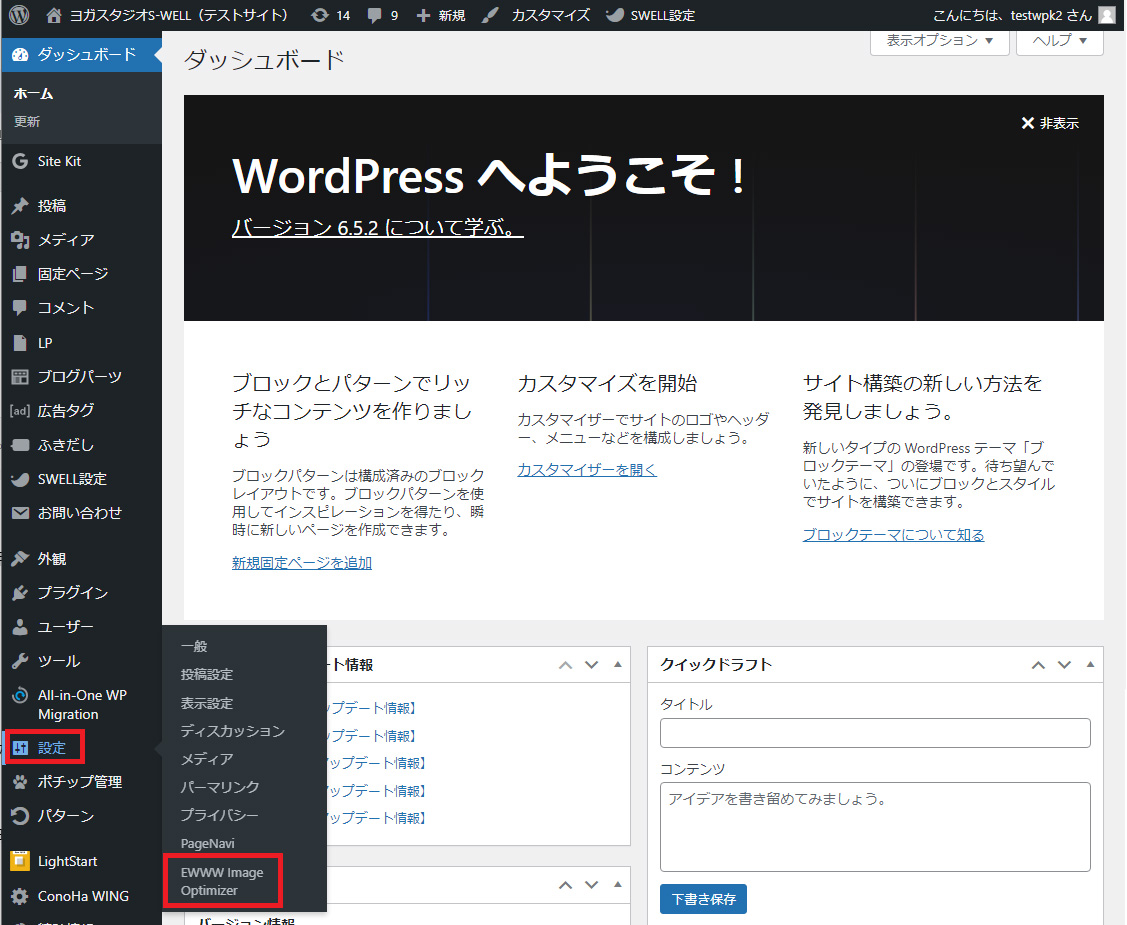Dismiss welcome panel with 非表示

pyautogui.click(x=1050, y=124)
